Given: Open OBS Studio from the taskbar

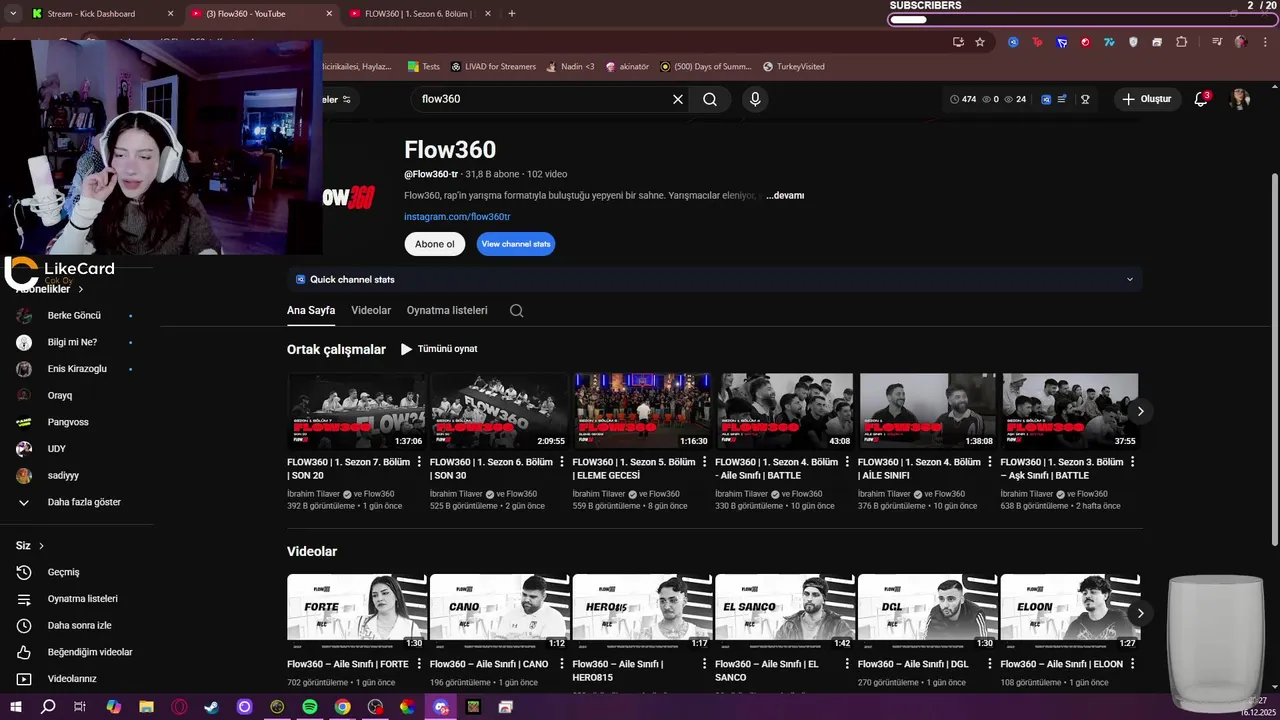Looking at the screenshot, I should coord(375,707).
